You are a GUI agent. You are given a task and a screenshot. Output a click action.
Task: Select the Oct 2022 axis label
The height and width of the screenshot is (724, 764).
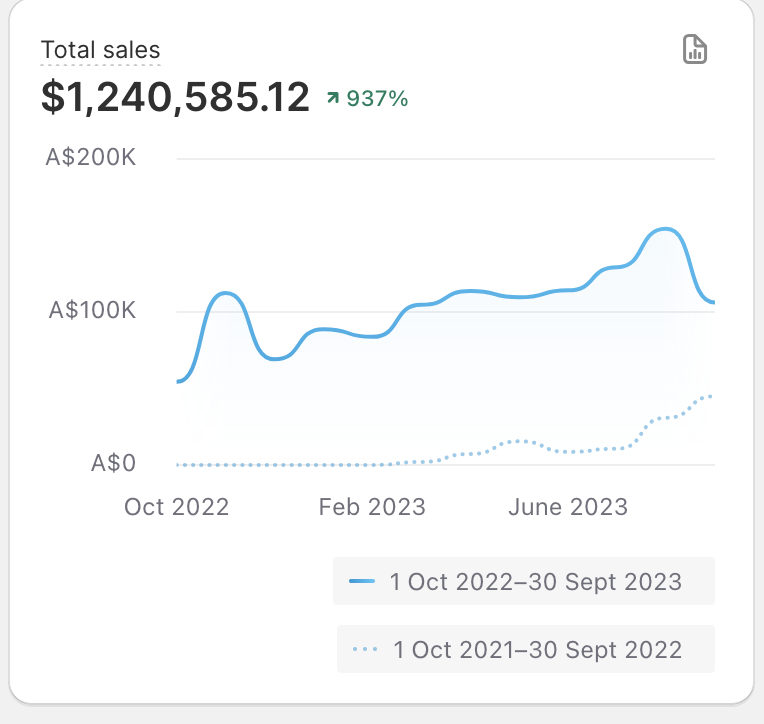coord(176,507)
